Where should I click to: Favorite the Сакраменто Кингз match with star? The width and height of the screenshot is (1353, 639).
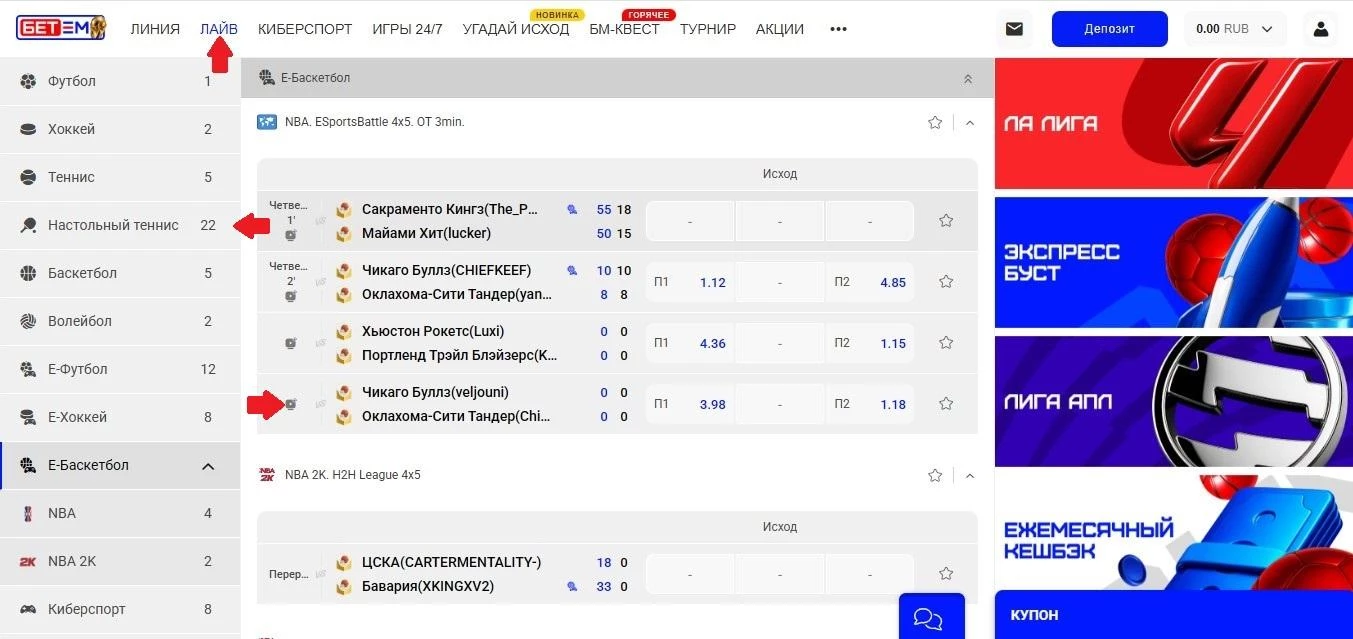click(946, 221)
